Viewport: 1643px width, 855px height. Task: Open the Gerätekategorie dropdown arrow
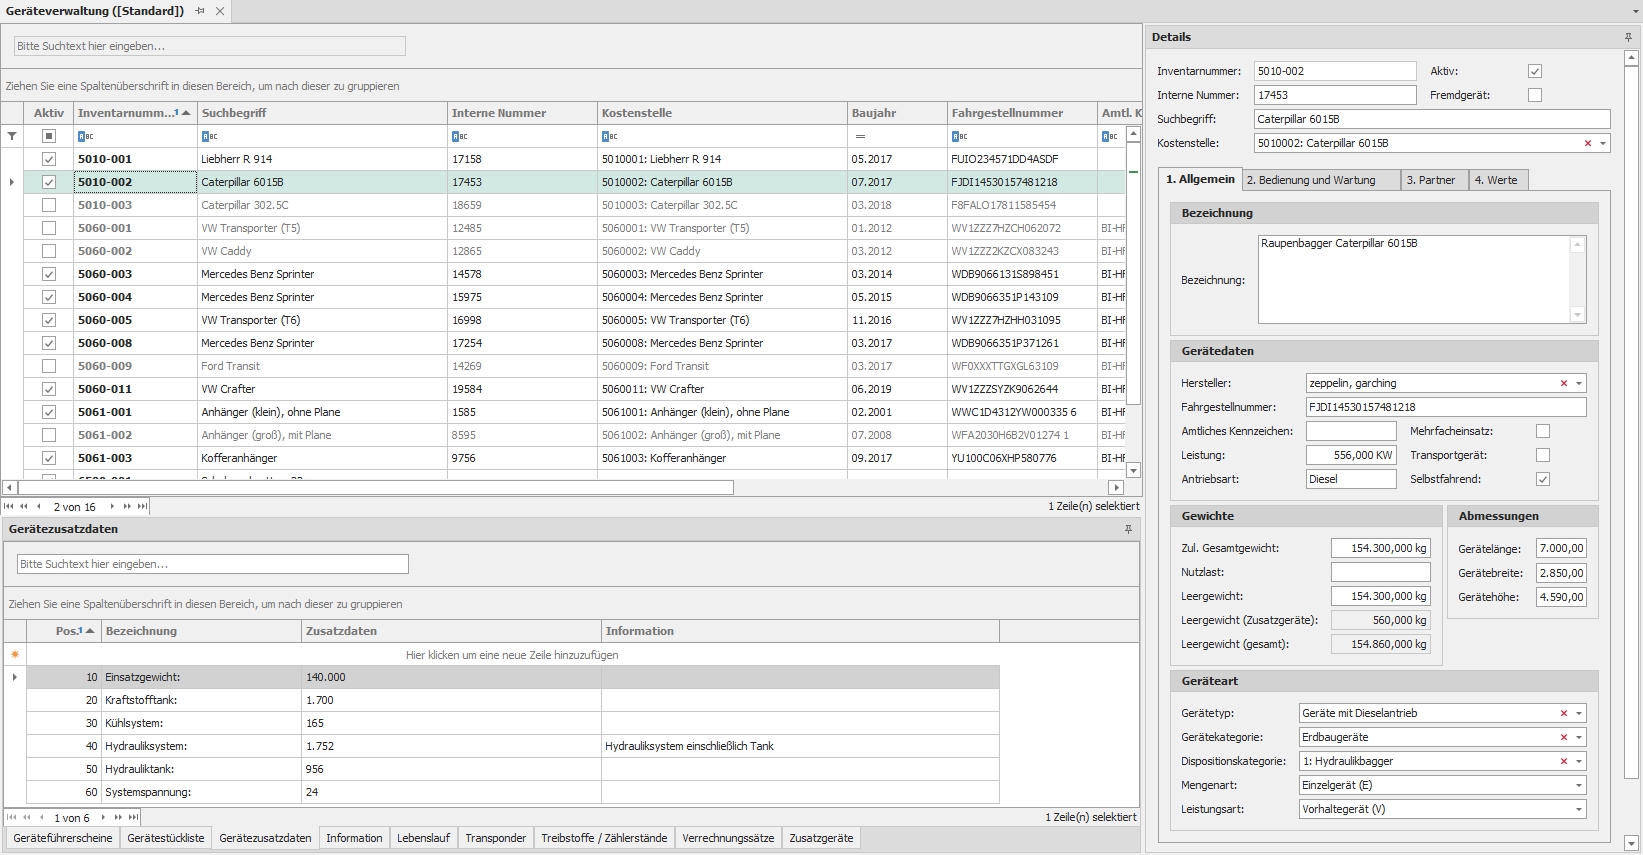point(1579,737)
